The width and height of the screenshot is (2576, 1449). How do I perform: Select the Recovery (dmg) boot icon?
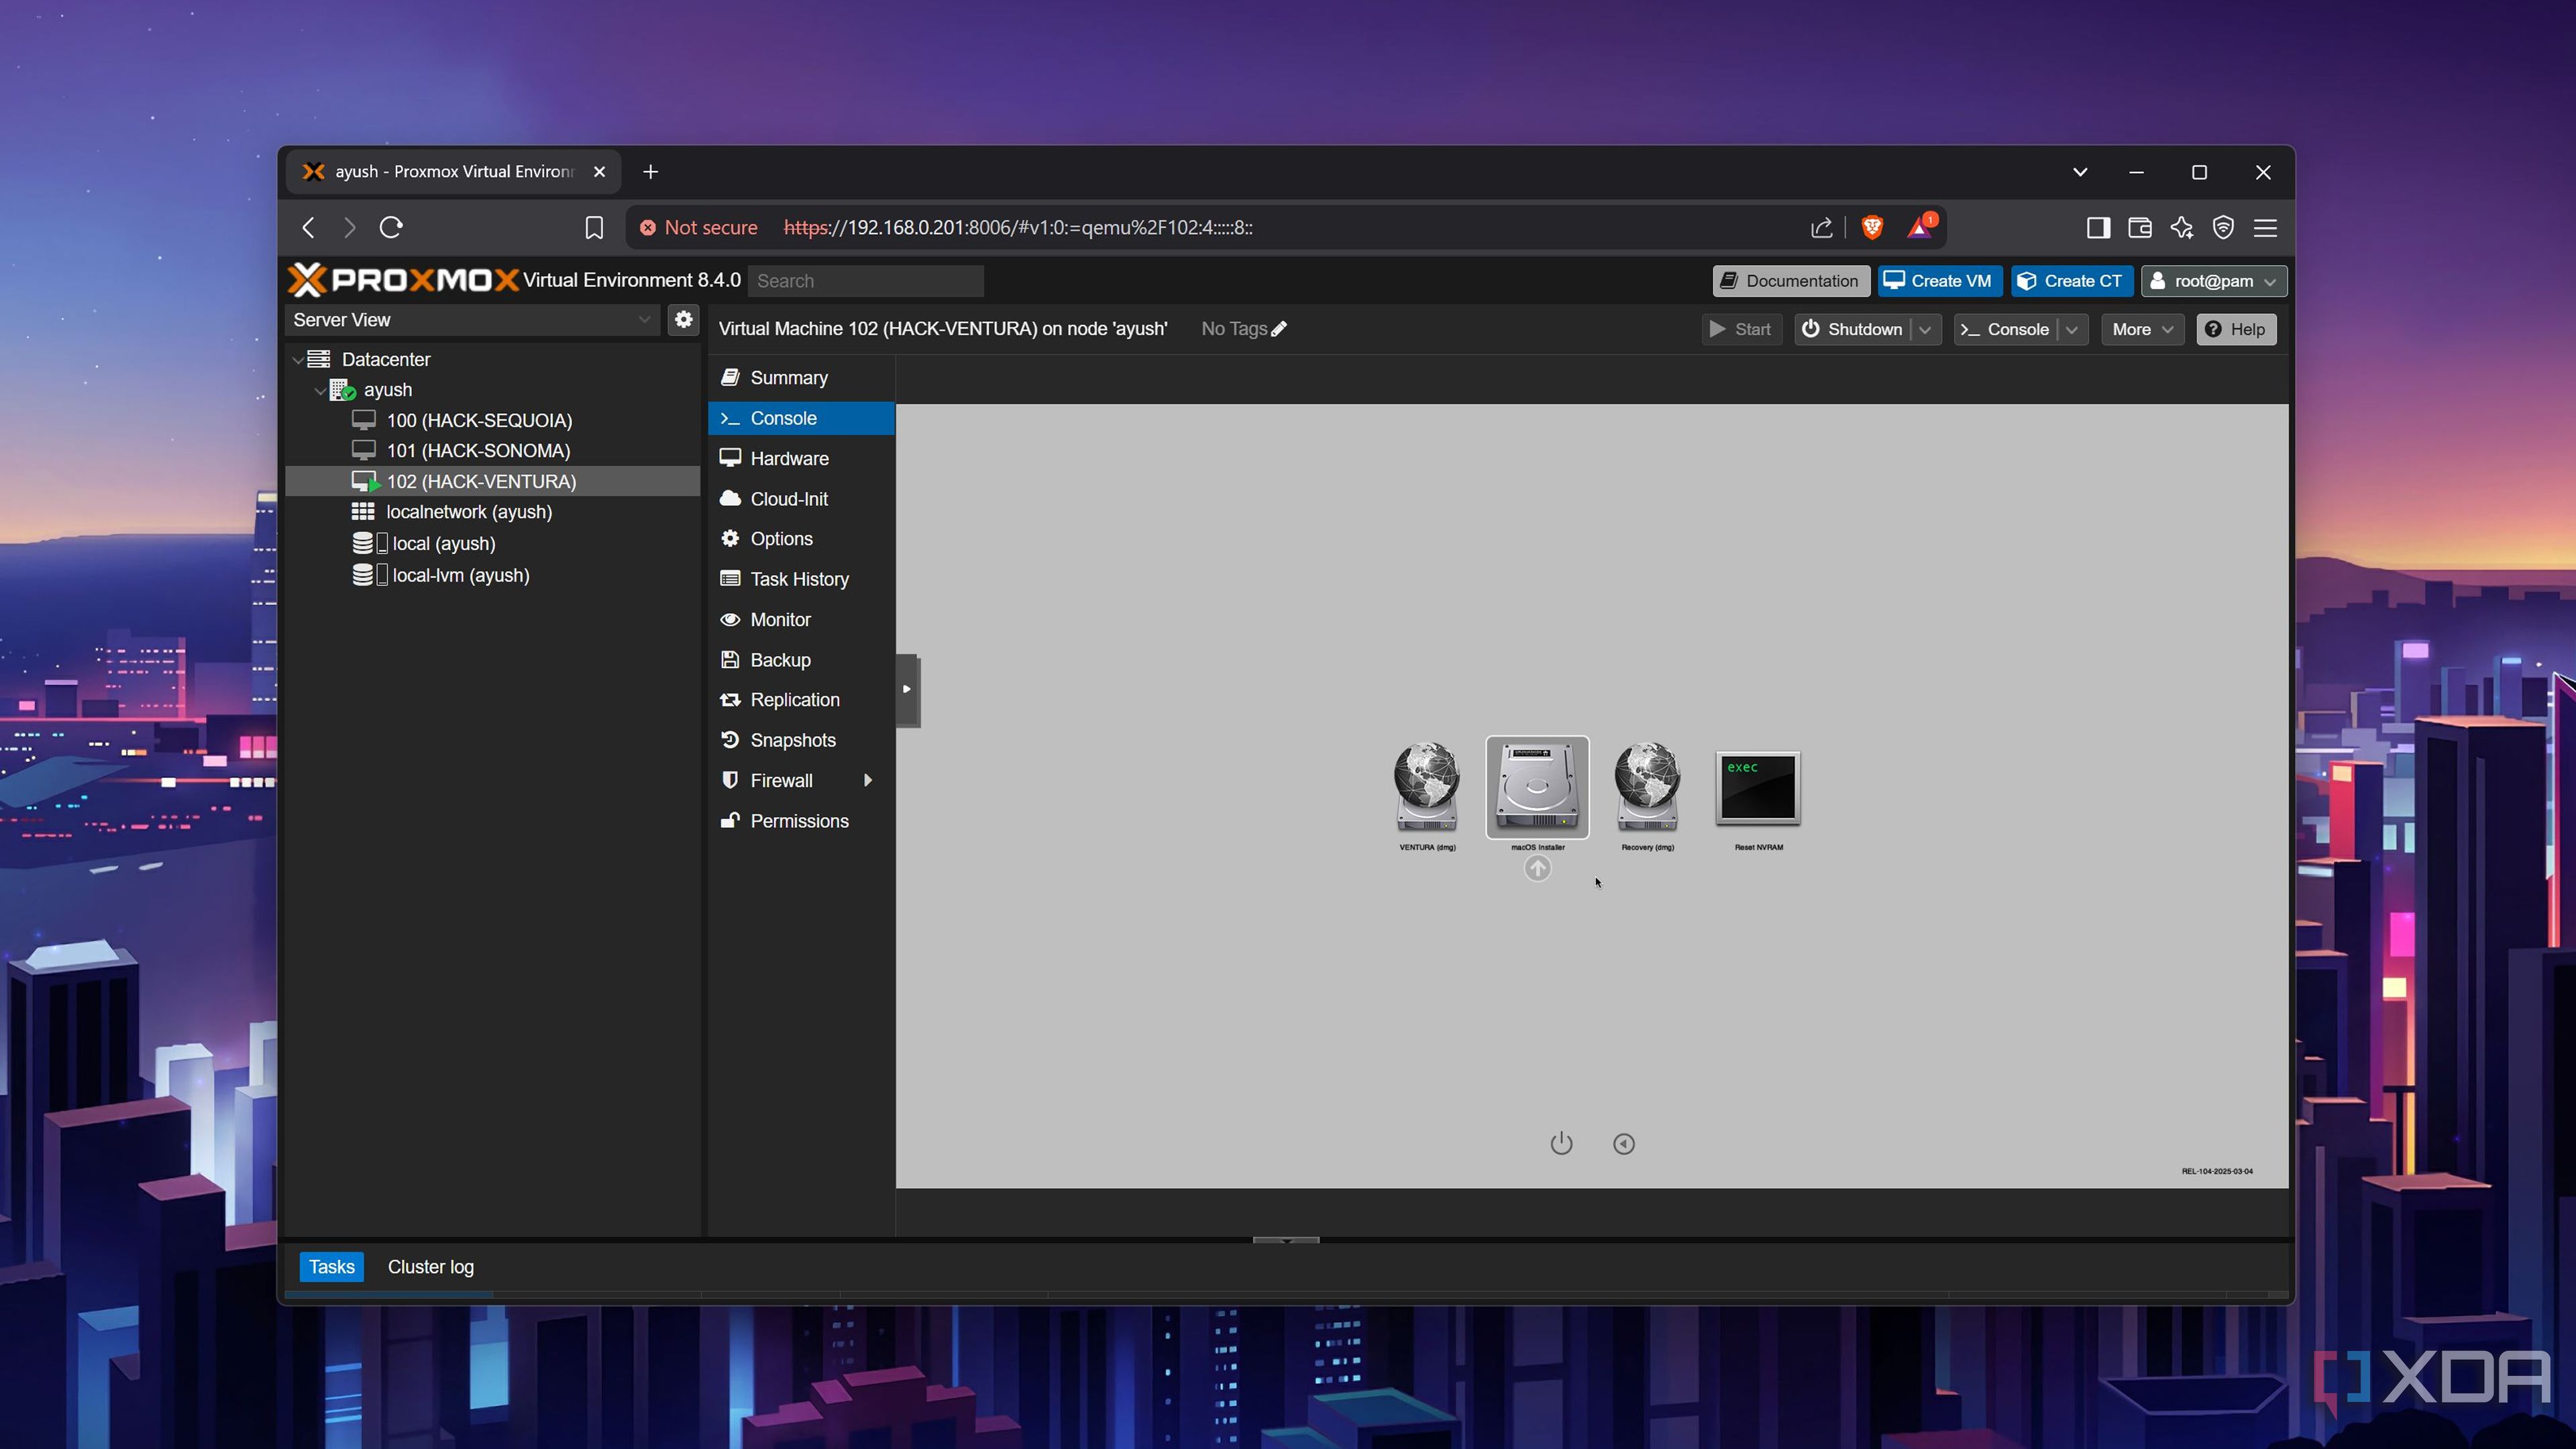pos(1647,786)
